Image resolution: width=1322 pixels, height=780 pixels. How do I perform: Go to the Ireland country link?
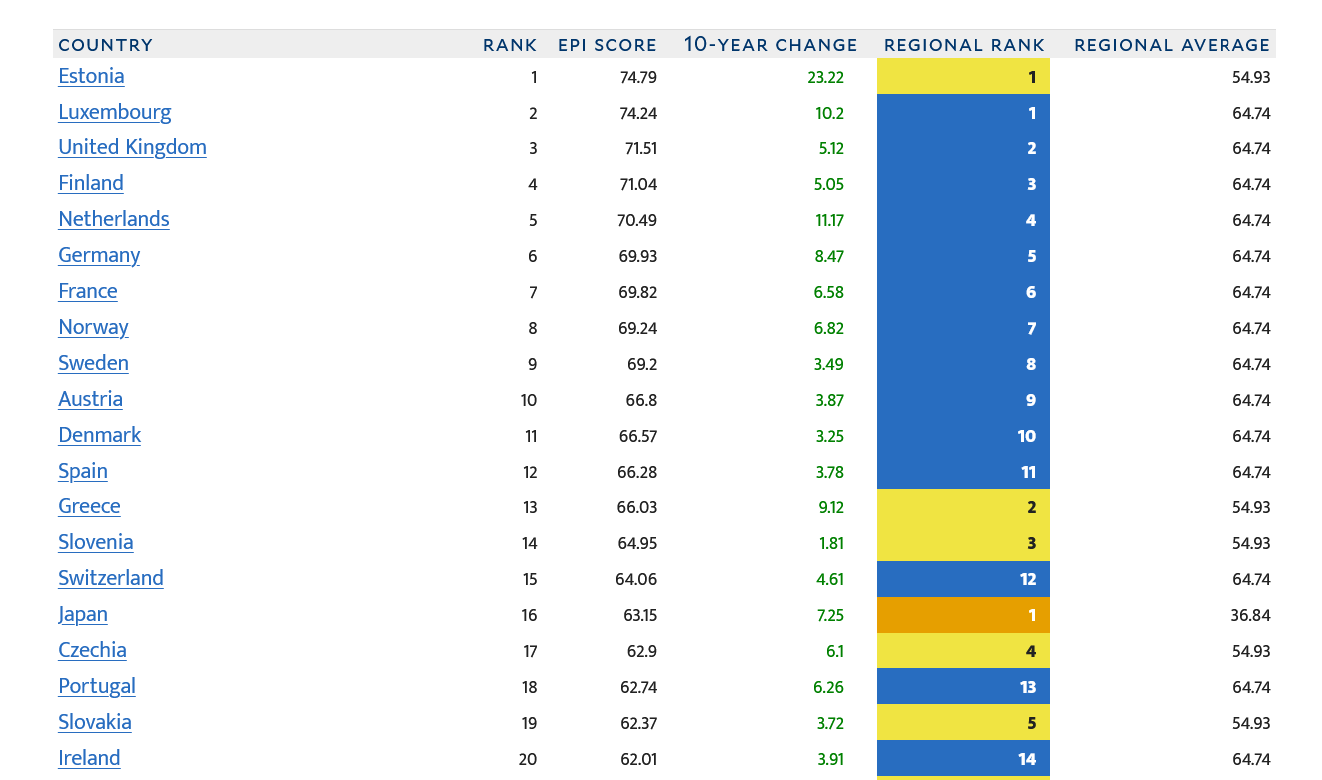[x=89, y=759]
